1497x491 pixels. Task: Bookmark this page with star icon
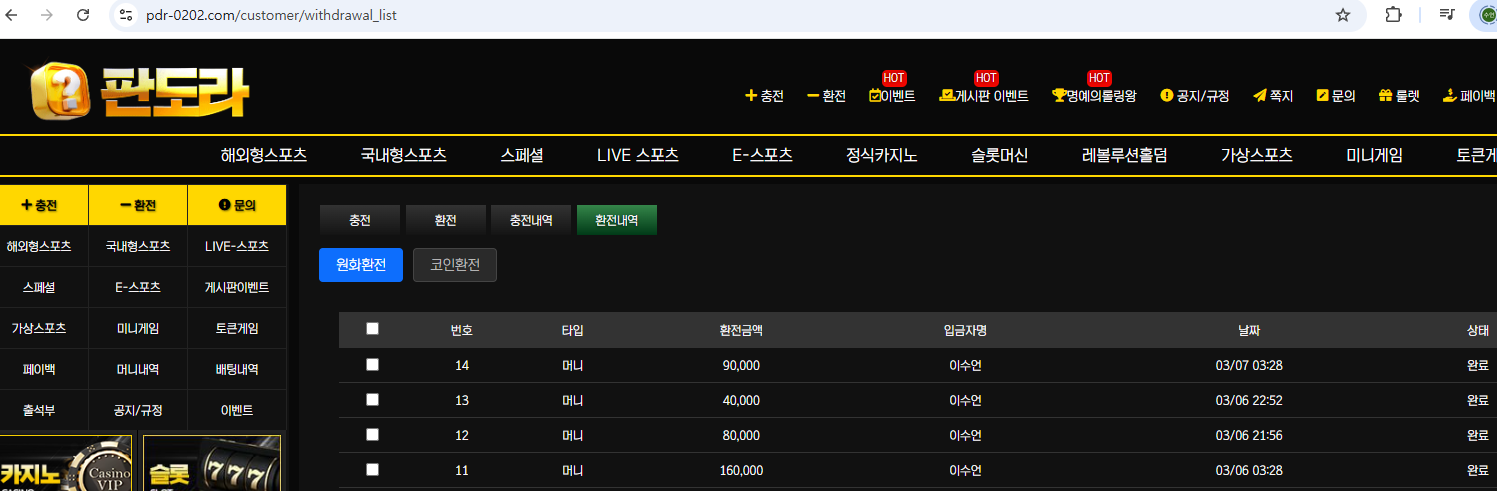[x=1343, y=15]
